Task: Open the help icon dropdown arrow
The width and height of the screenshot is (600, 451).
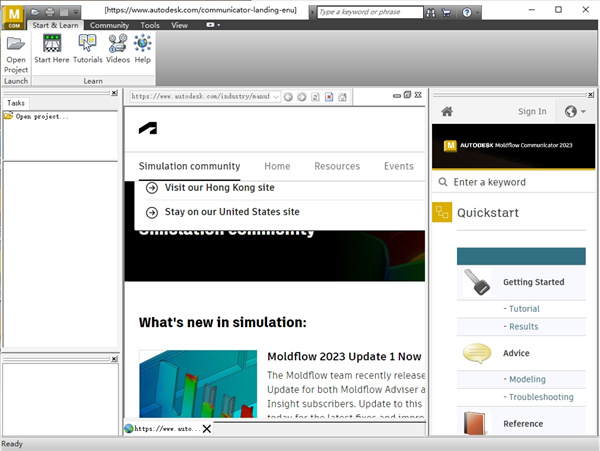Action: pyautogui.click(x=477, y=13)
